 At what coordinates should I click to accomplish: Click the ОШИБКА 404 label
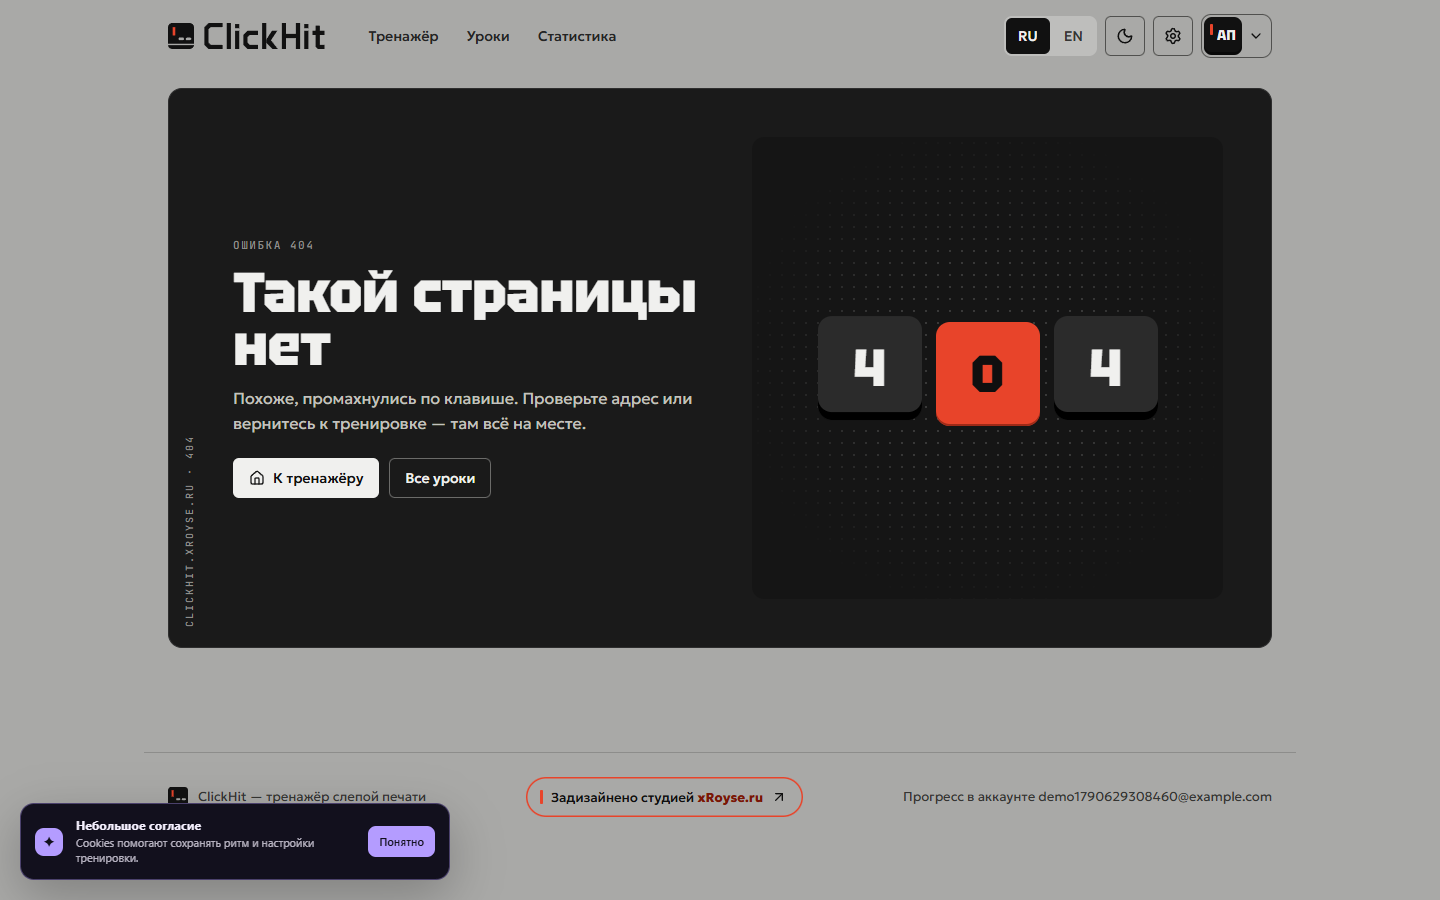tap(273, 245)
